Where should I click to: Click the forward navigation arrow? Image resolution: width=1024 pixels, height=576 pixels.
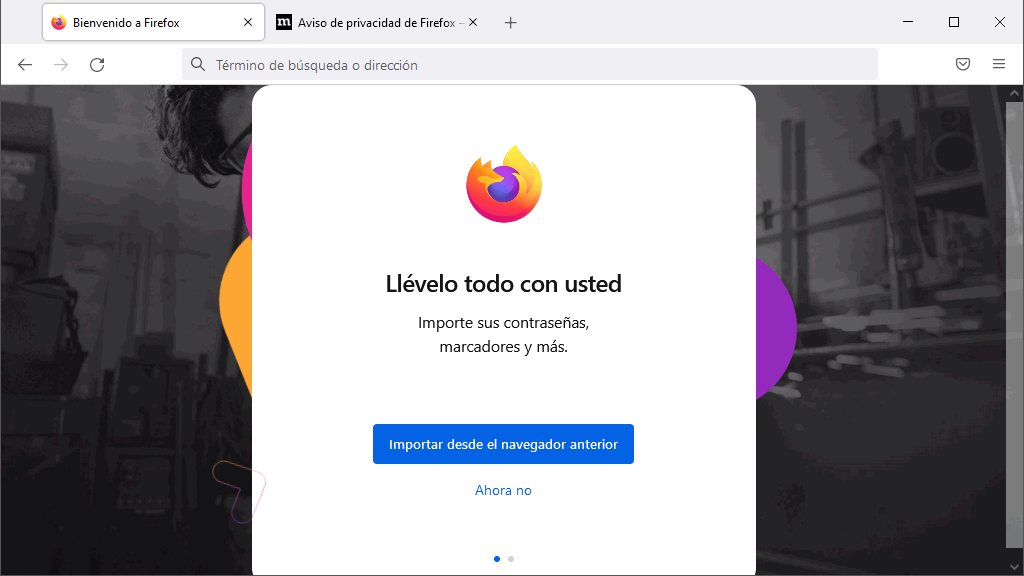click(x=61, y=65)
